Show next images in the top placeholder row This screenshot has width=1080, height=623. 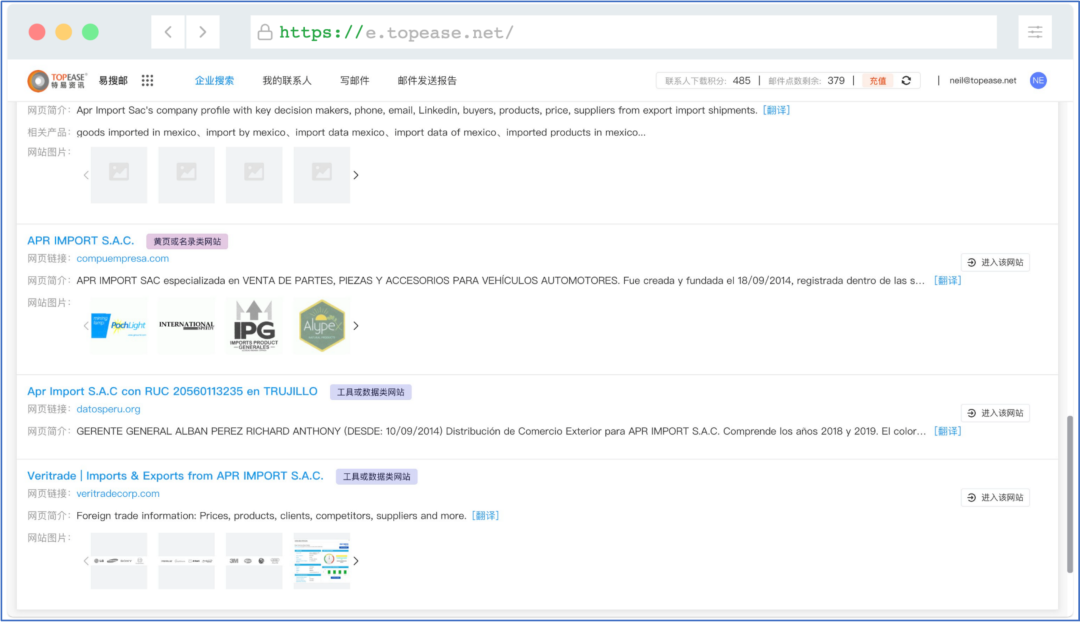coord(356,175)
